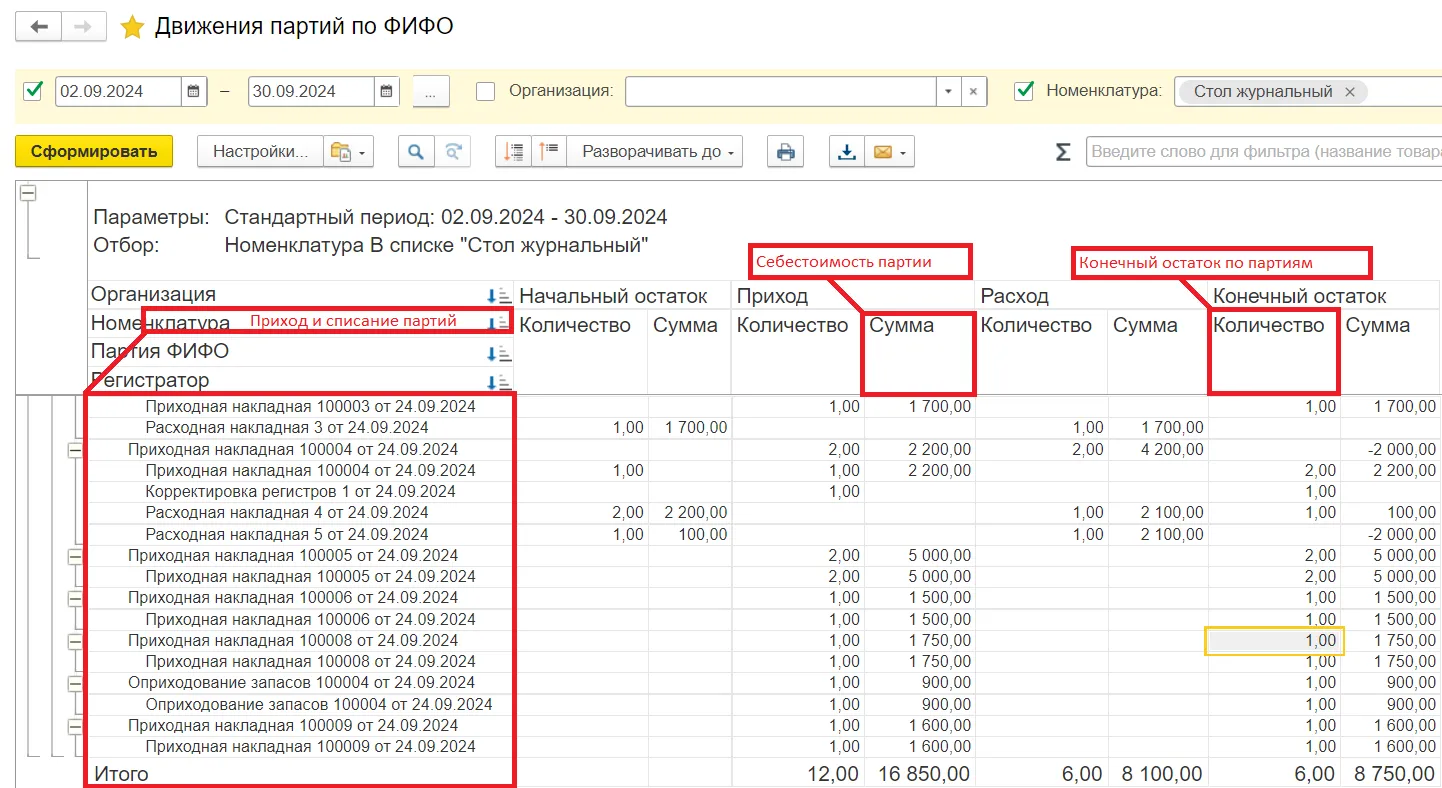Enable the period filter checkbox

coord(34,91)
